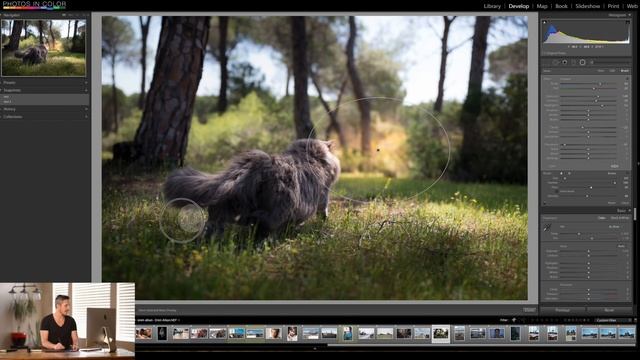This screenshot has width=640, height=360.
Task: Select the Adjustment Brush tool icon
Action: 592,62
